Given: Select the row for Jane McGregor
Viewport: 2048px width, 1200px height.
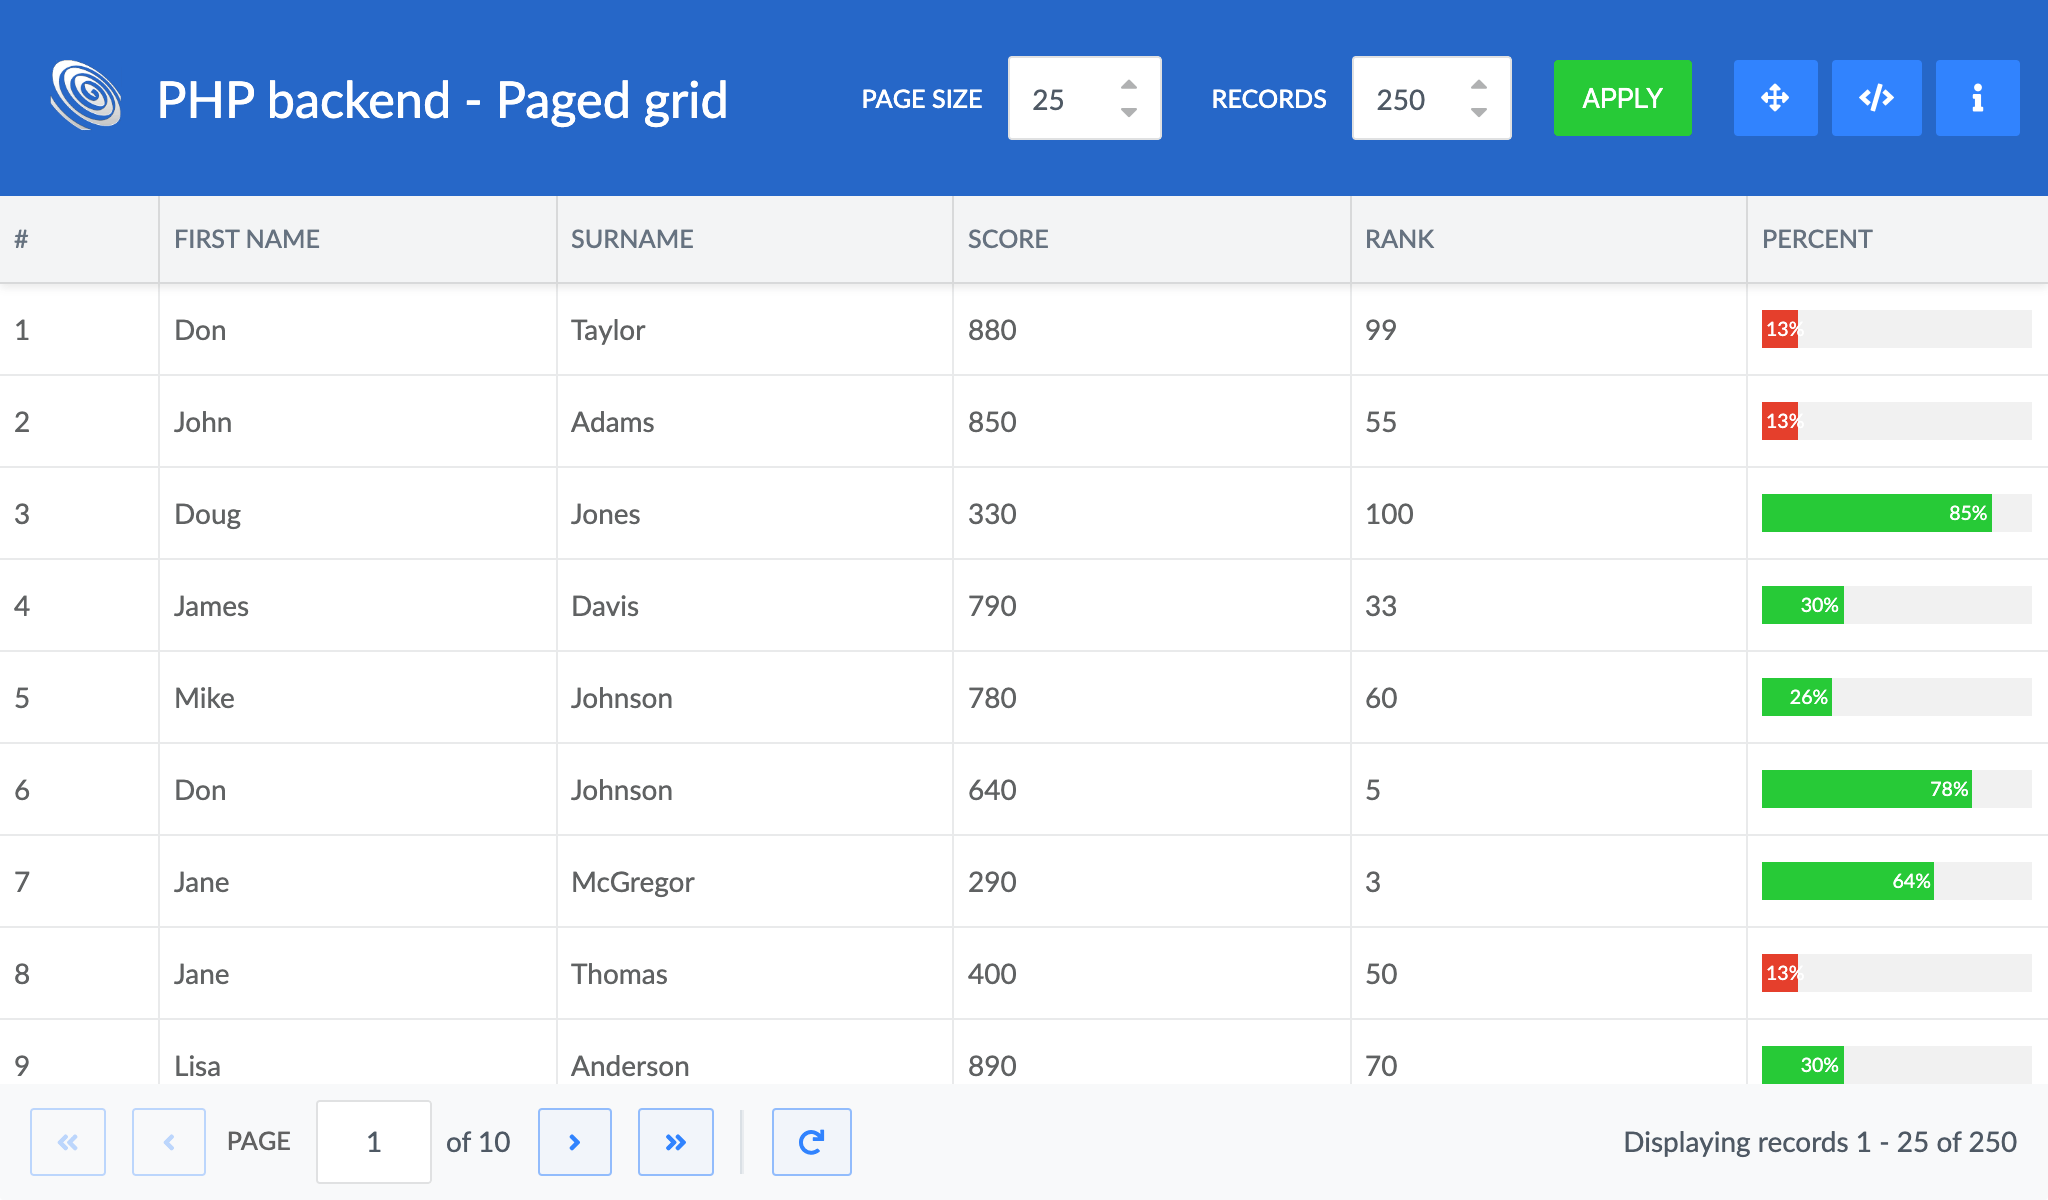Looking at the screenshot, I should click(x=700, y=881).
